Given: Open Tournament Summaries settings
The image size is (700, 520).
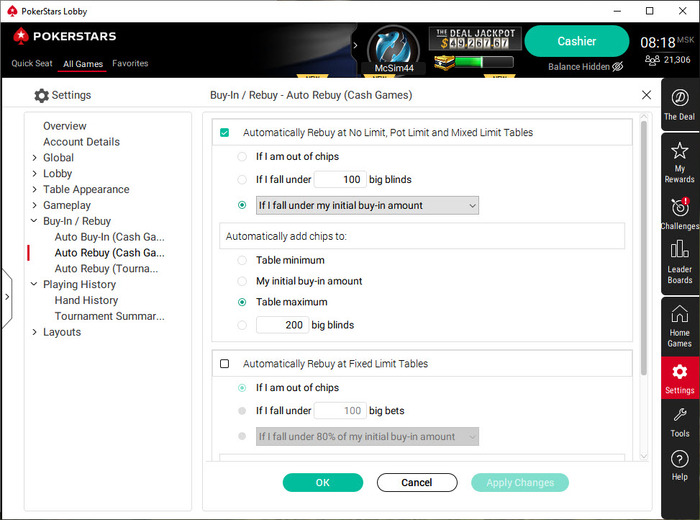Looking at the screenshot, I should [x=109, y=316].
